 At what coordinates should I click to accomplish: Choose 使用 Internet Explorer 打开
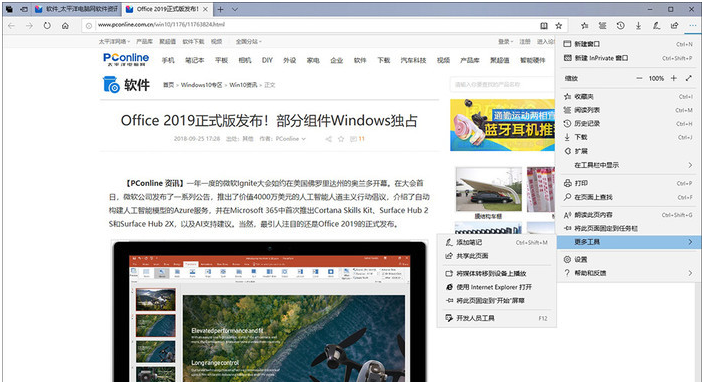496,287
